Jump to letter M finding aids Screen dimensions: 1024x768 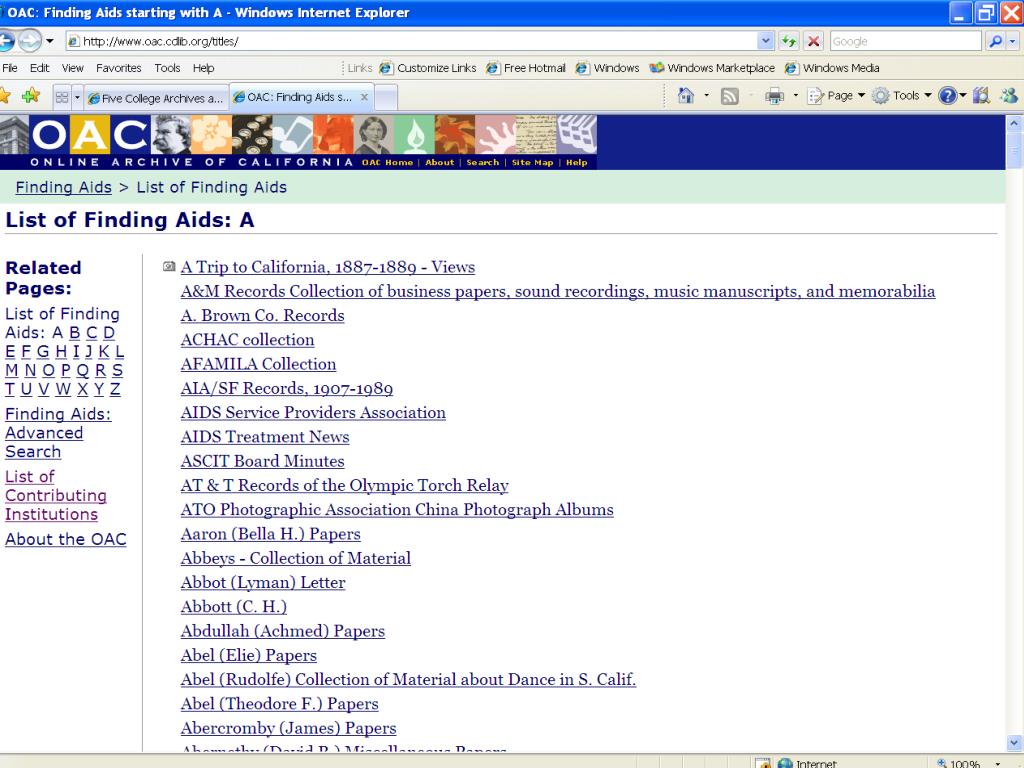[x=12, y=371]
